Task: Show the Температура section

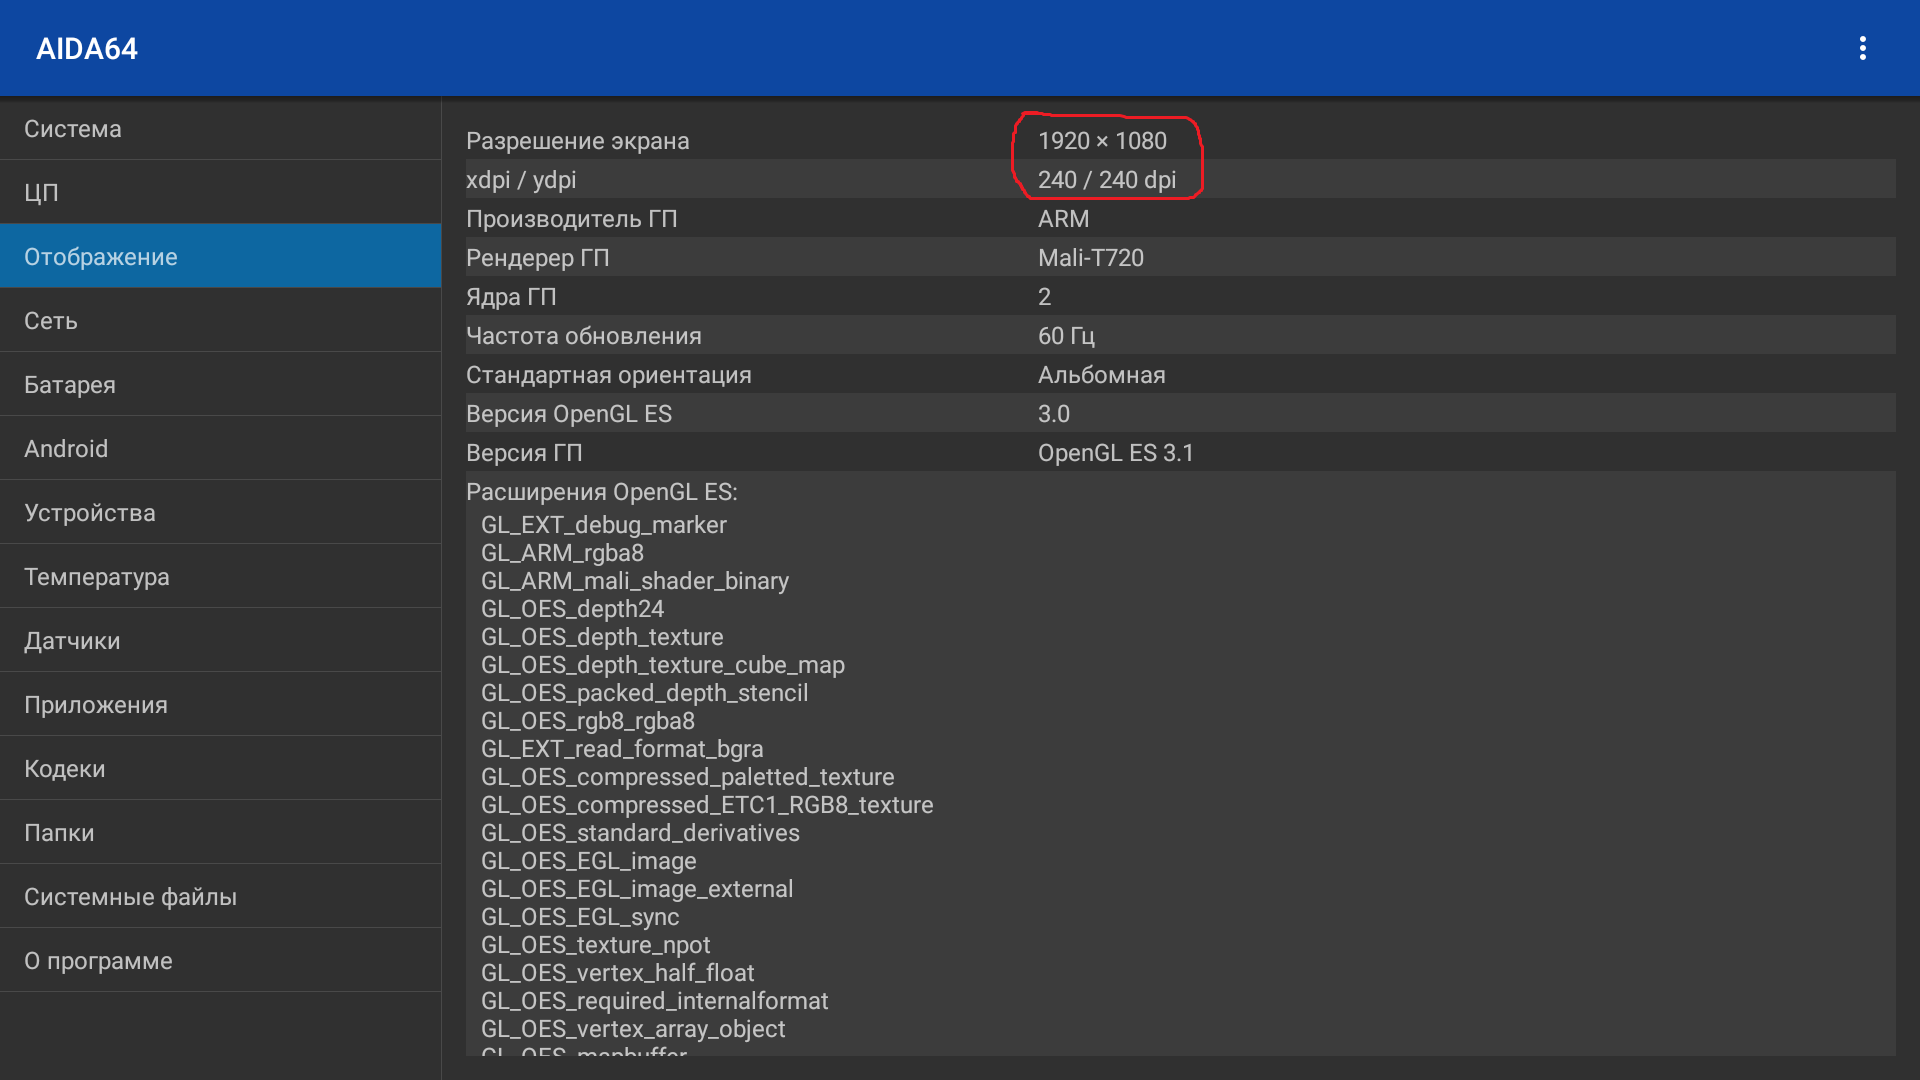Action: pos(220,577)
